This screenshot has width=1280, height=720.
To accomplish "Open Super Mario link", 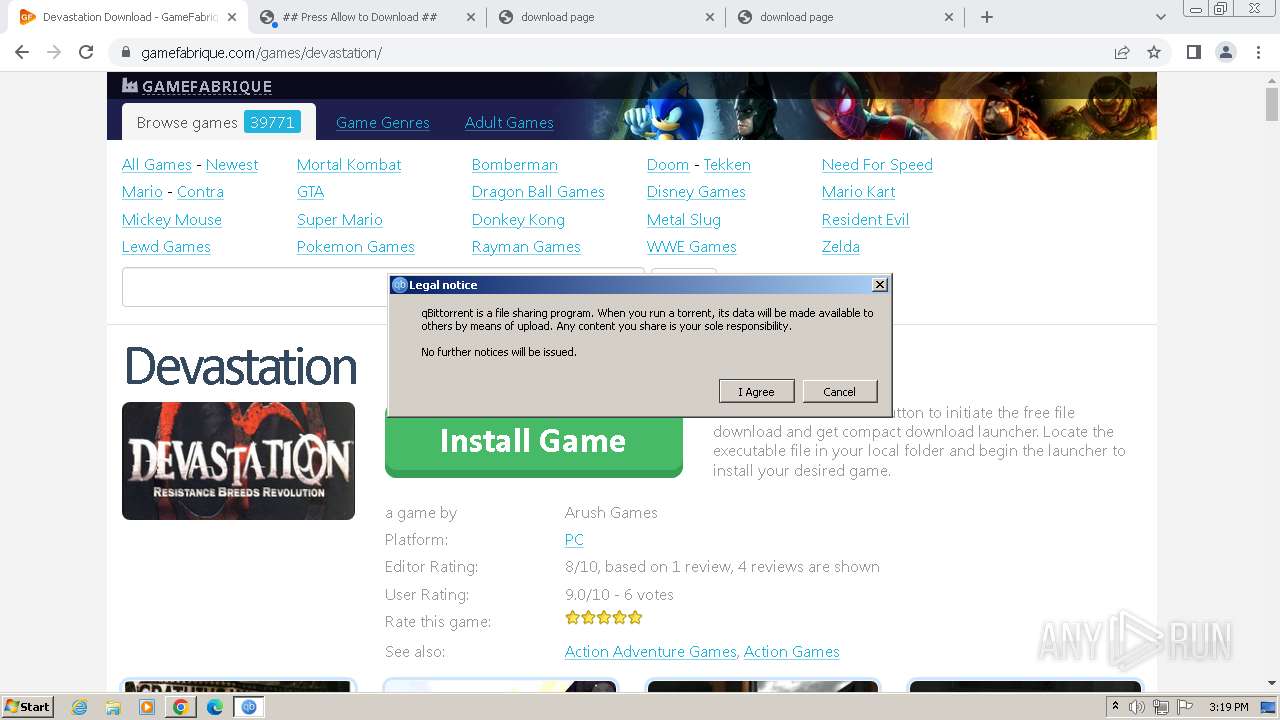I will [x=340, y=220].
